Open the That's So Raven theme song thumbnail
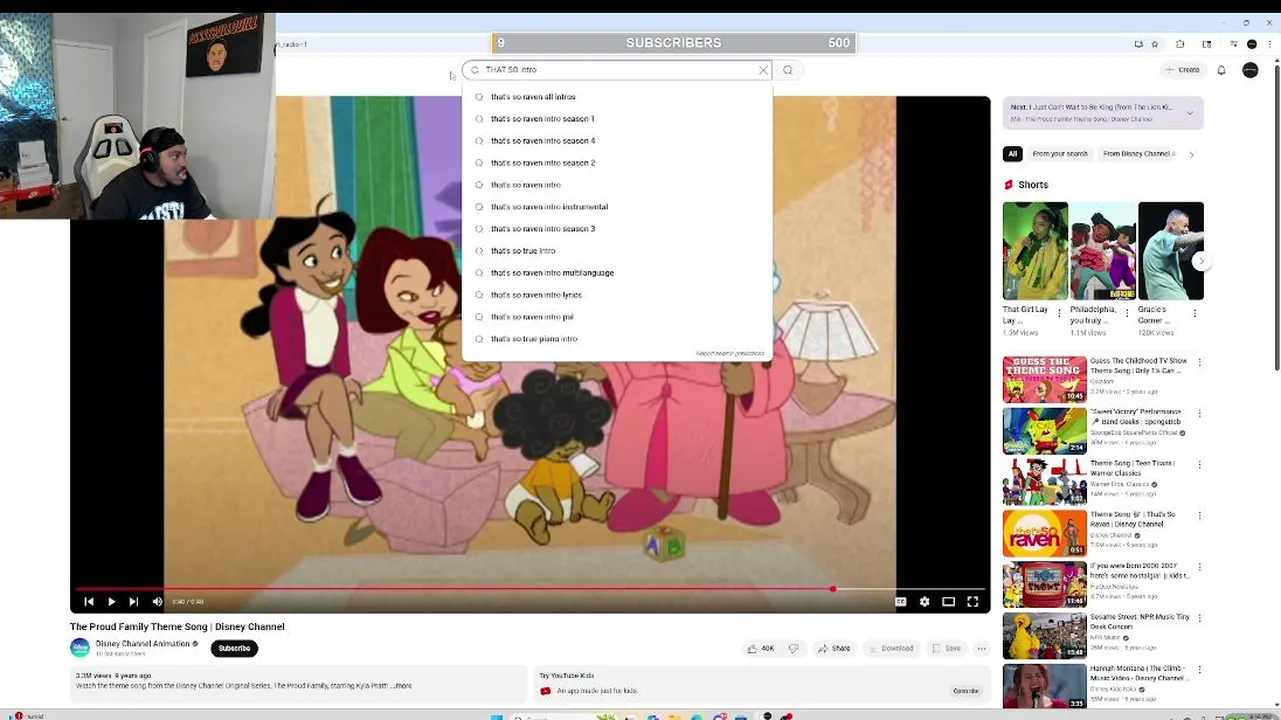 click(1044, 533)
